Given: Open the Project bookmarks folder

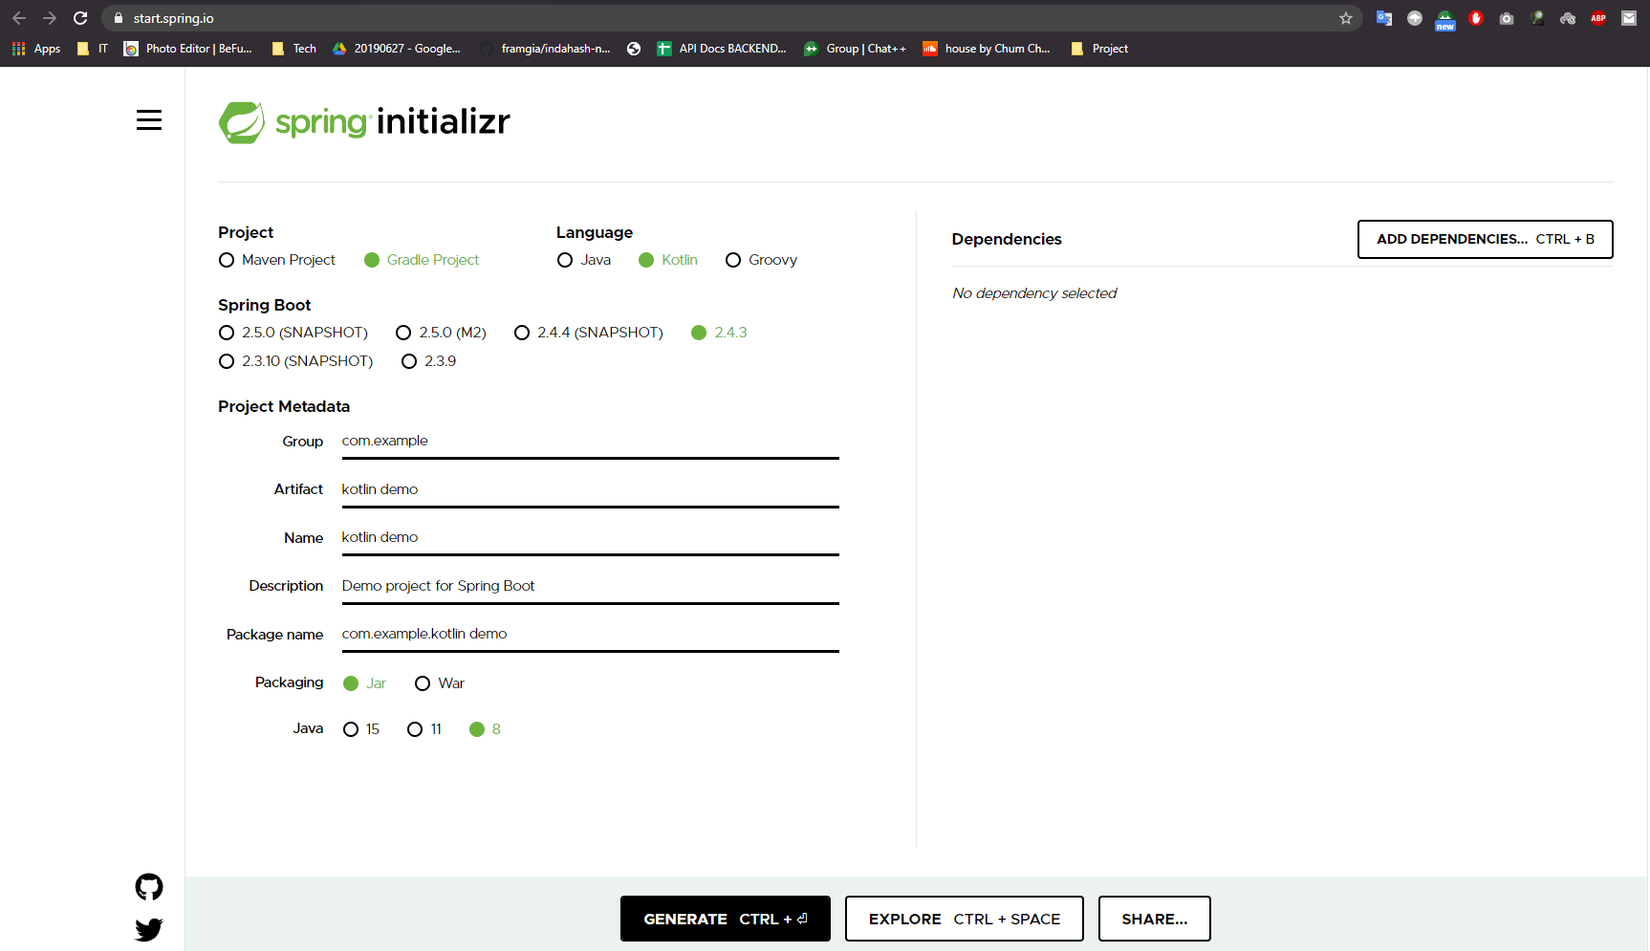Looking at the screenshot, I should [x=1099, y=48].
